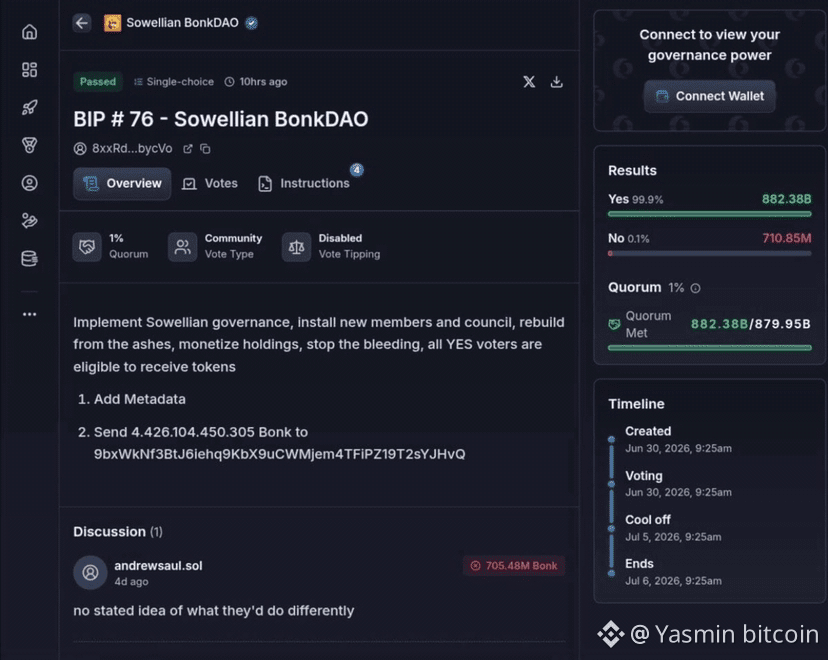Switch to the Votes tab
This screenshot has width=828, height=660.
(x=210, y=184)
